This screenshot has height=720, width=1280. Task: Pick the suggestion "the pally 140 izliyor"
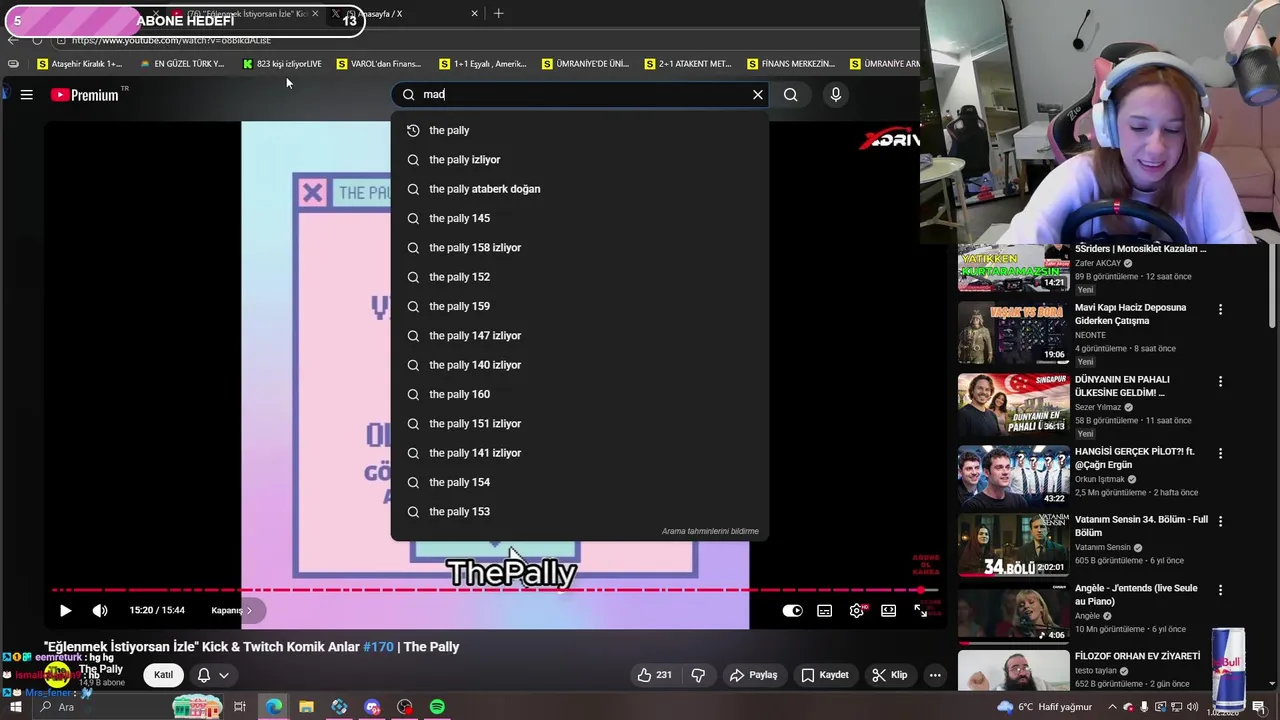pyautogui.click(x=580, y=365)
